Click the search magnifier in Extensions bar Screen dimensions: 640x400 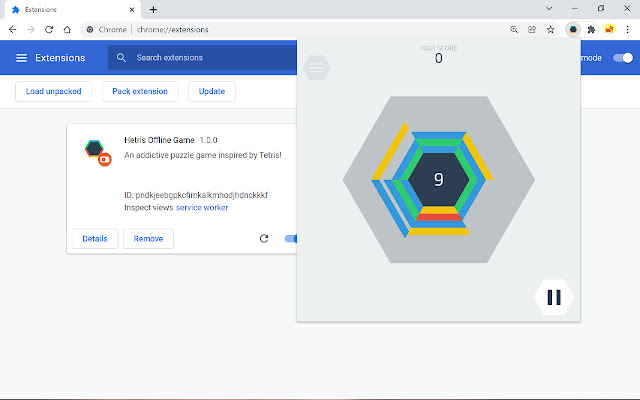coord(121,58)
